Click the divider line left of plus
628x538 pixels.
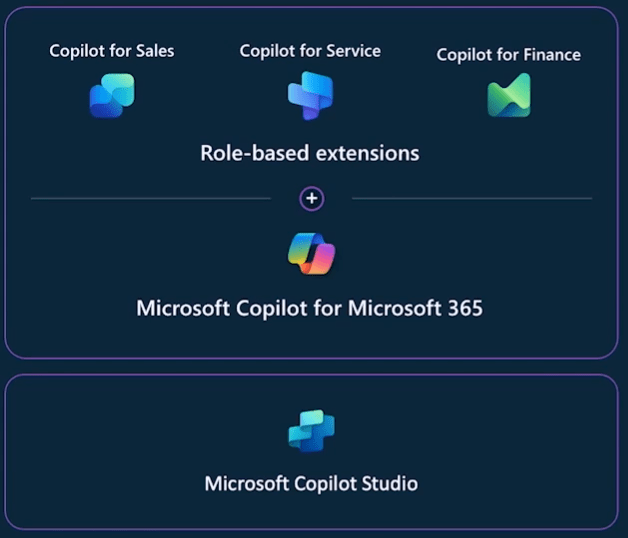click(x=150, y=199)
